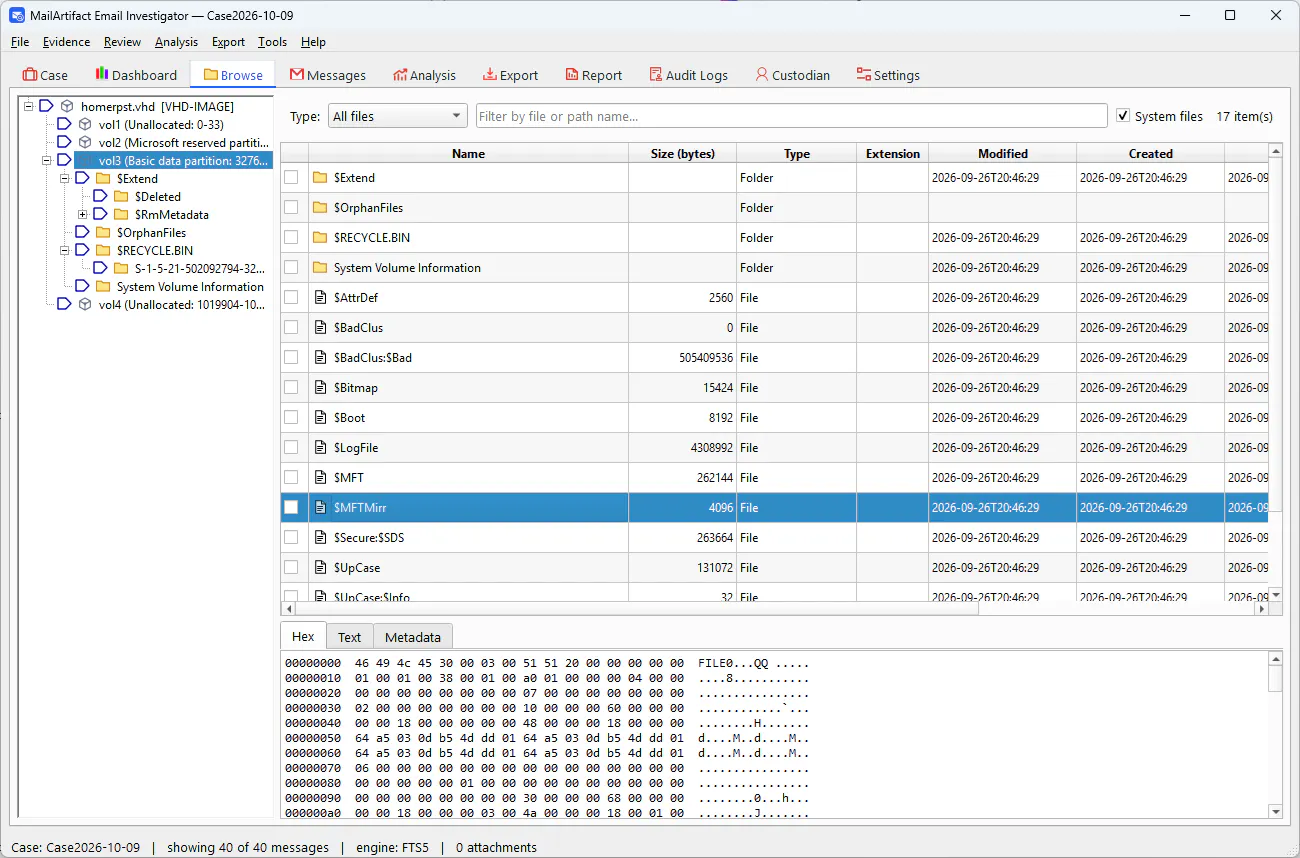Click the $RECYCLE.BIN folder icon in the file list
Image resolution: width=1300 pixels, height=858 pixels.
(x=321, y=238)
